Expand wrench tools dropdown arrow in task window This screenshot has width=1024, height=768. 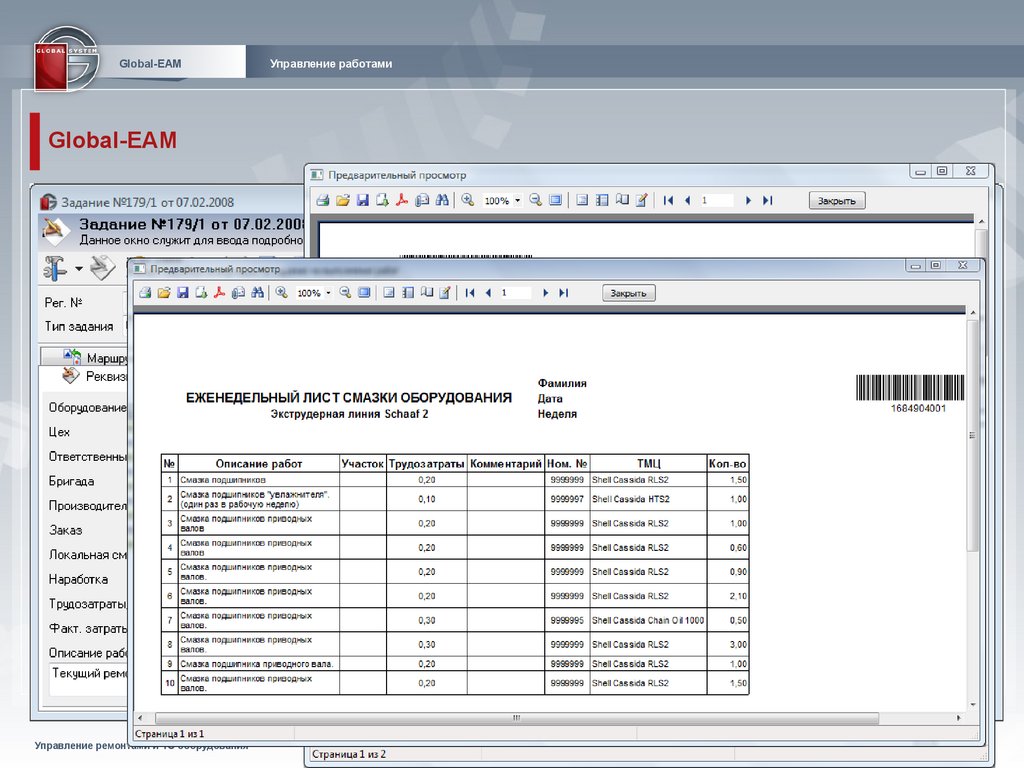79,268
